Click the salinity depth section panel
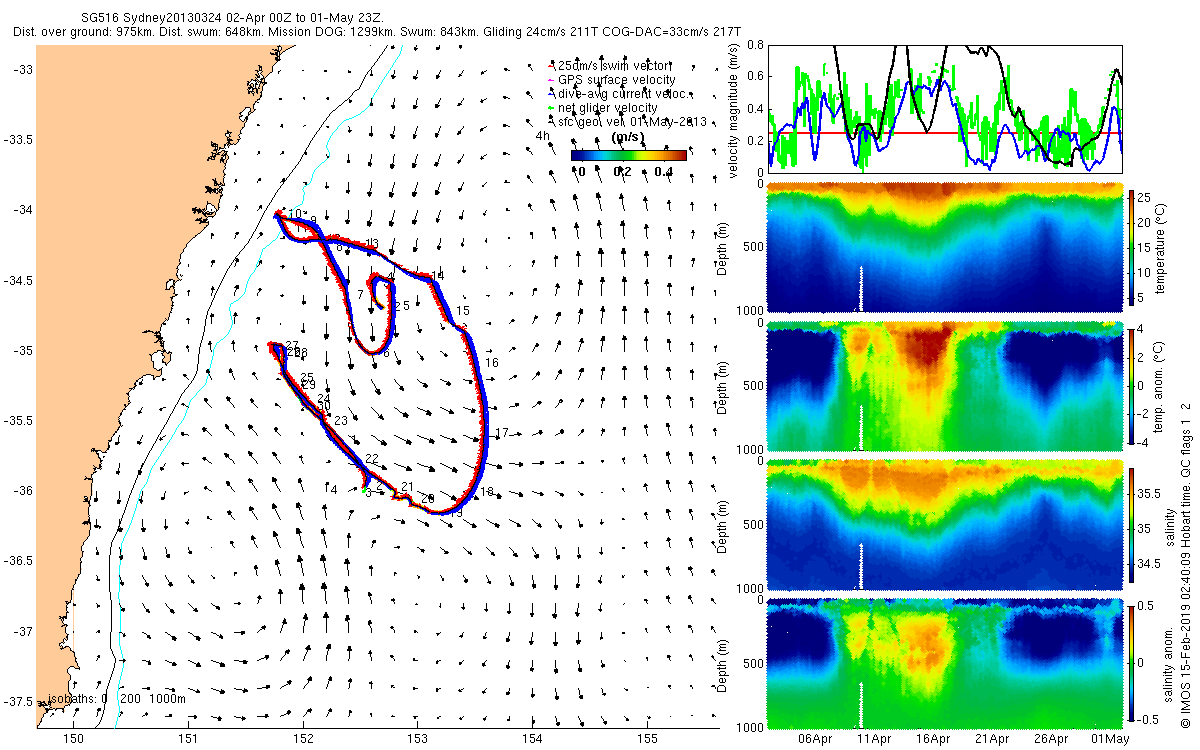The height and width of the screenshot is (750, 1200). (946, 526)
